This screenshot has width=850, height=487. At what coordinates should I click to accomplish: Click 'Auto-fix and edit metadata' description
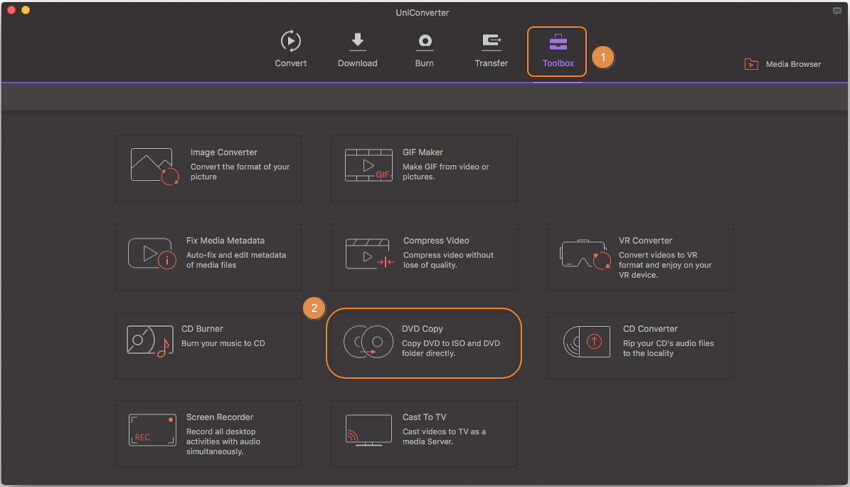point(236,260)
